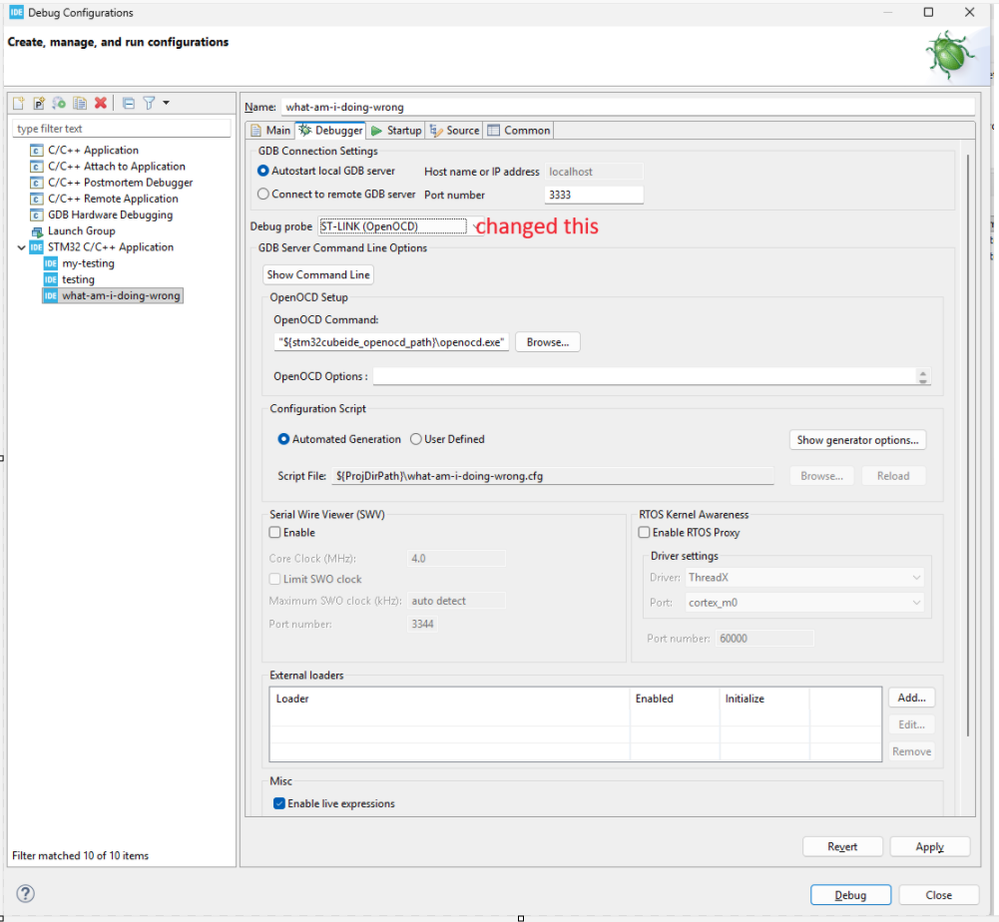
Task: Select User Defined script radio button
Action: (x=416, y=439)
